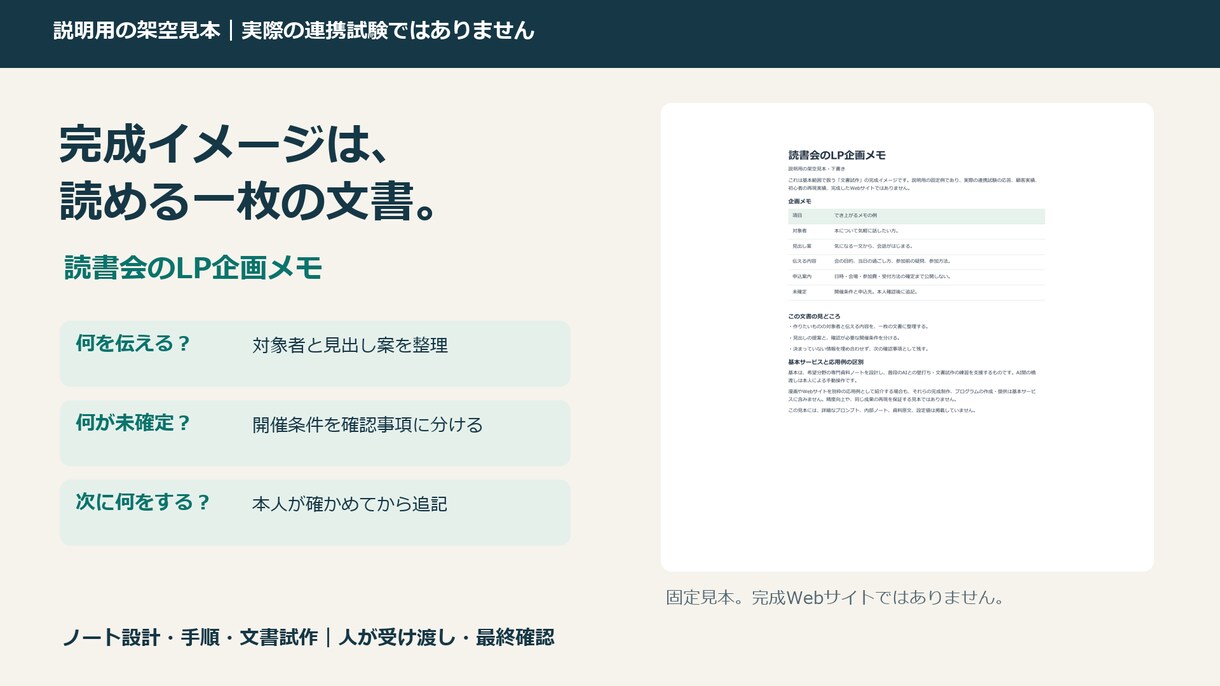Click the '伝える内容' row label in the table
The height and width of the screenshot is (686, 1220).
804,261
